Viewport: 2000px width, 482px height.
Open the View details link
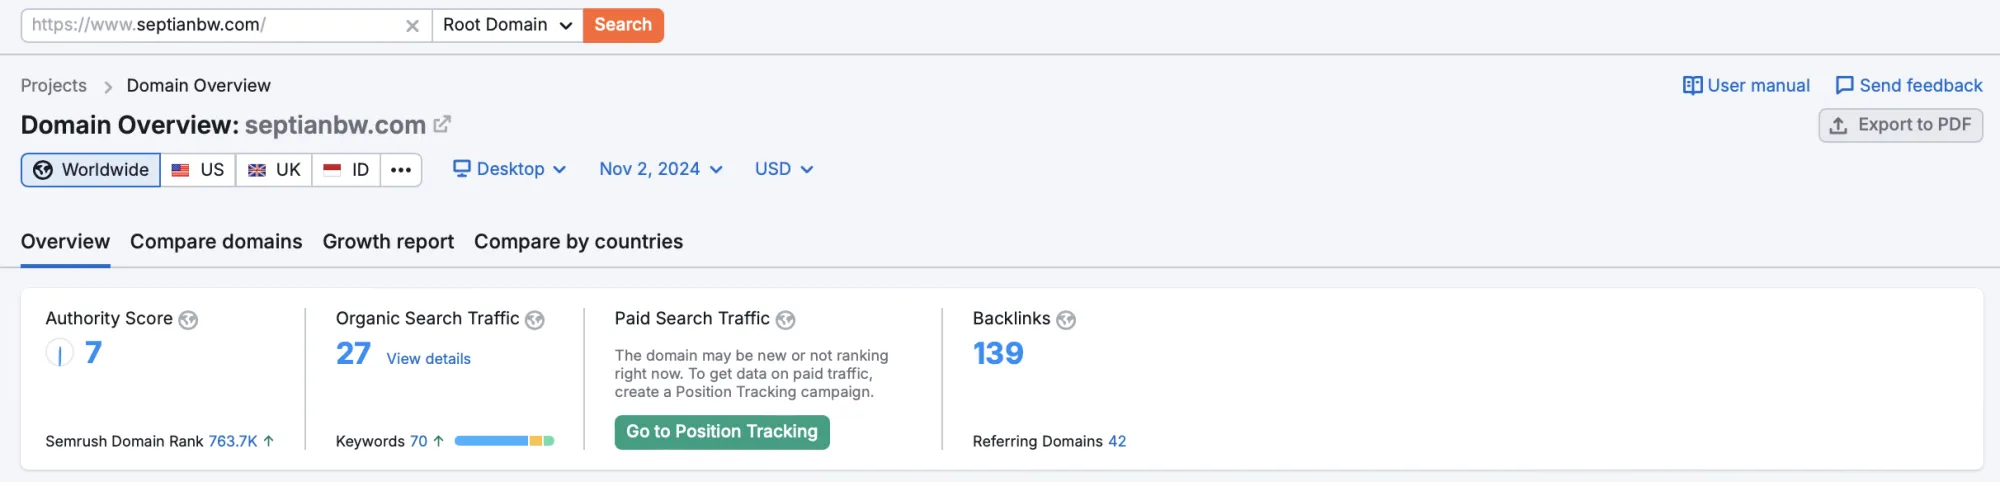(x=428, y=359)
